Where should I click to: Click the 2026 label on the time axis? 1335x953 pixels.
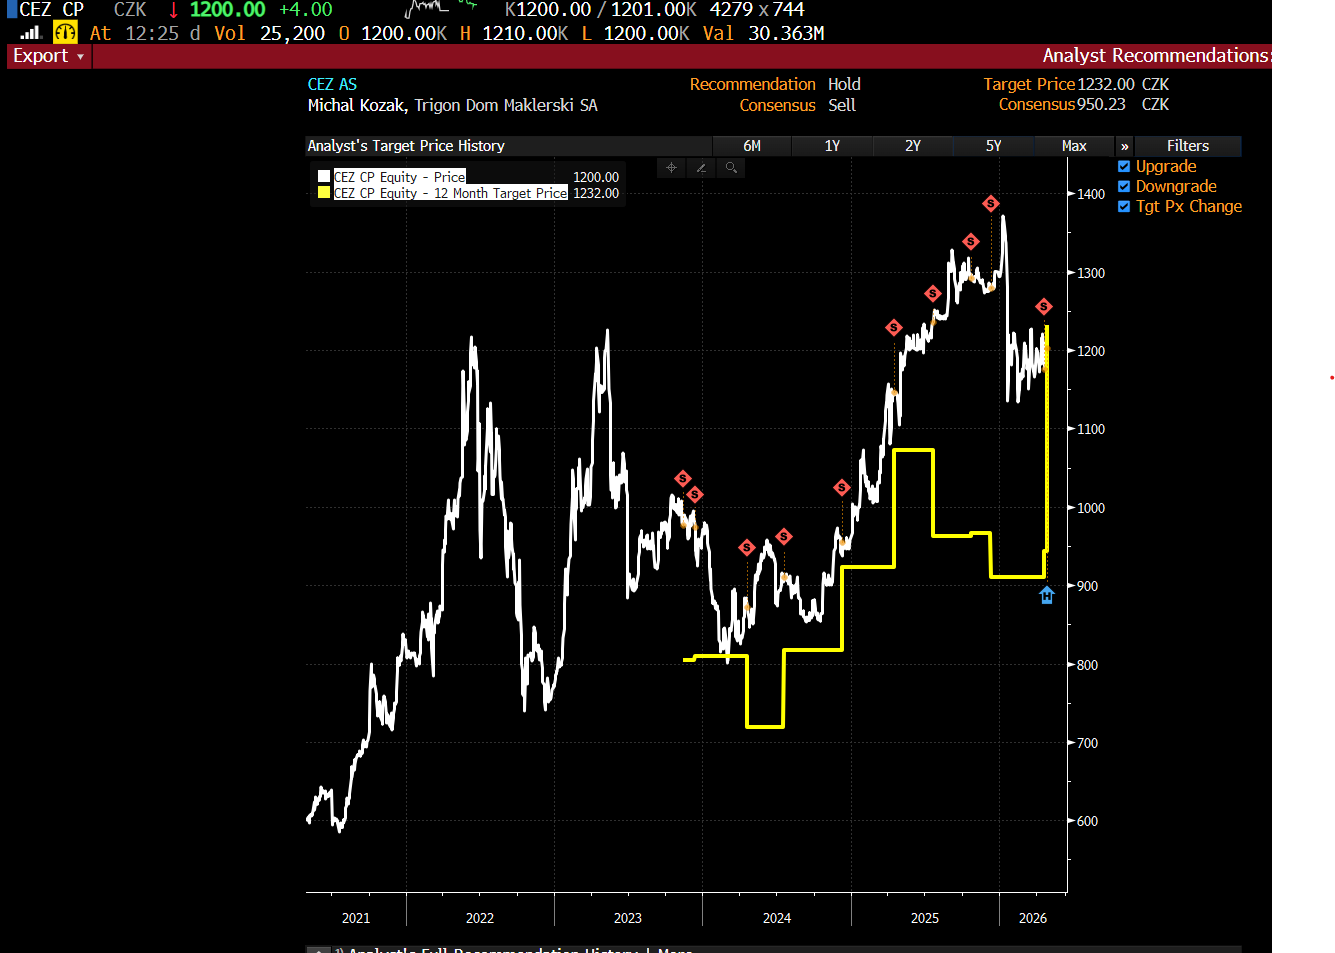1033,918
